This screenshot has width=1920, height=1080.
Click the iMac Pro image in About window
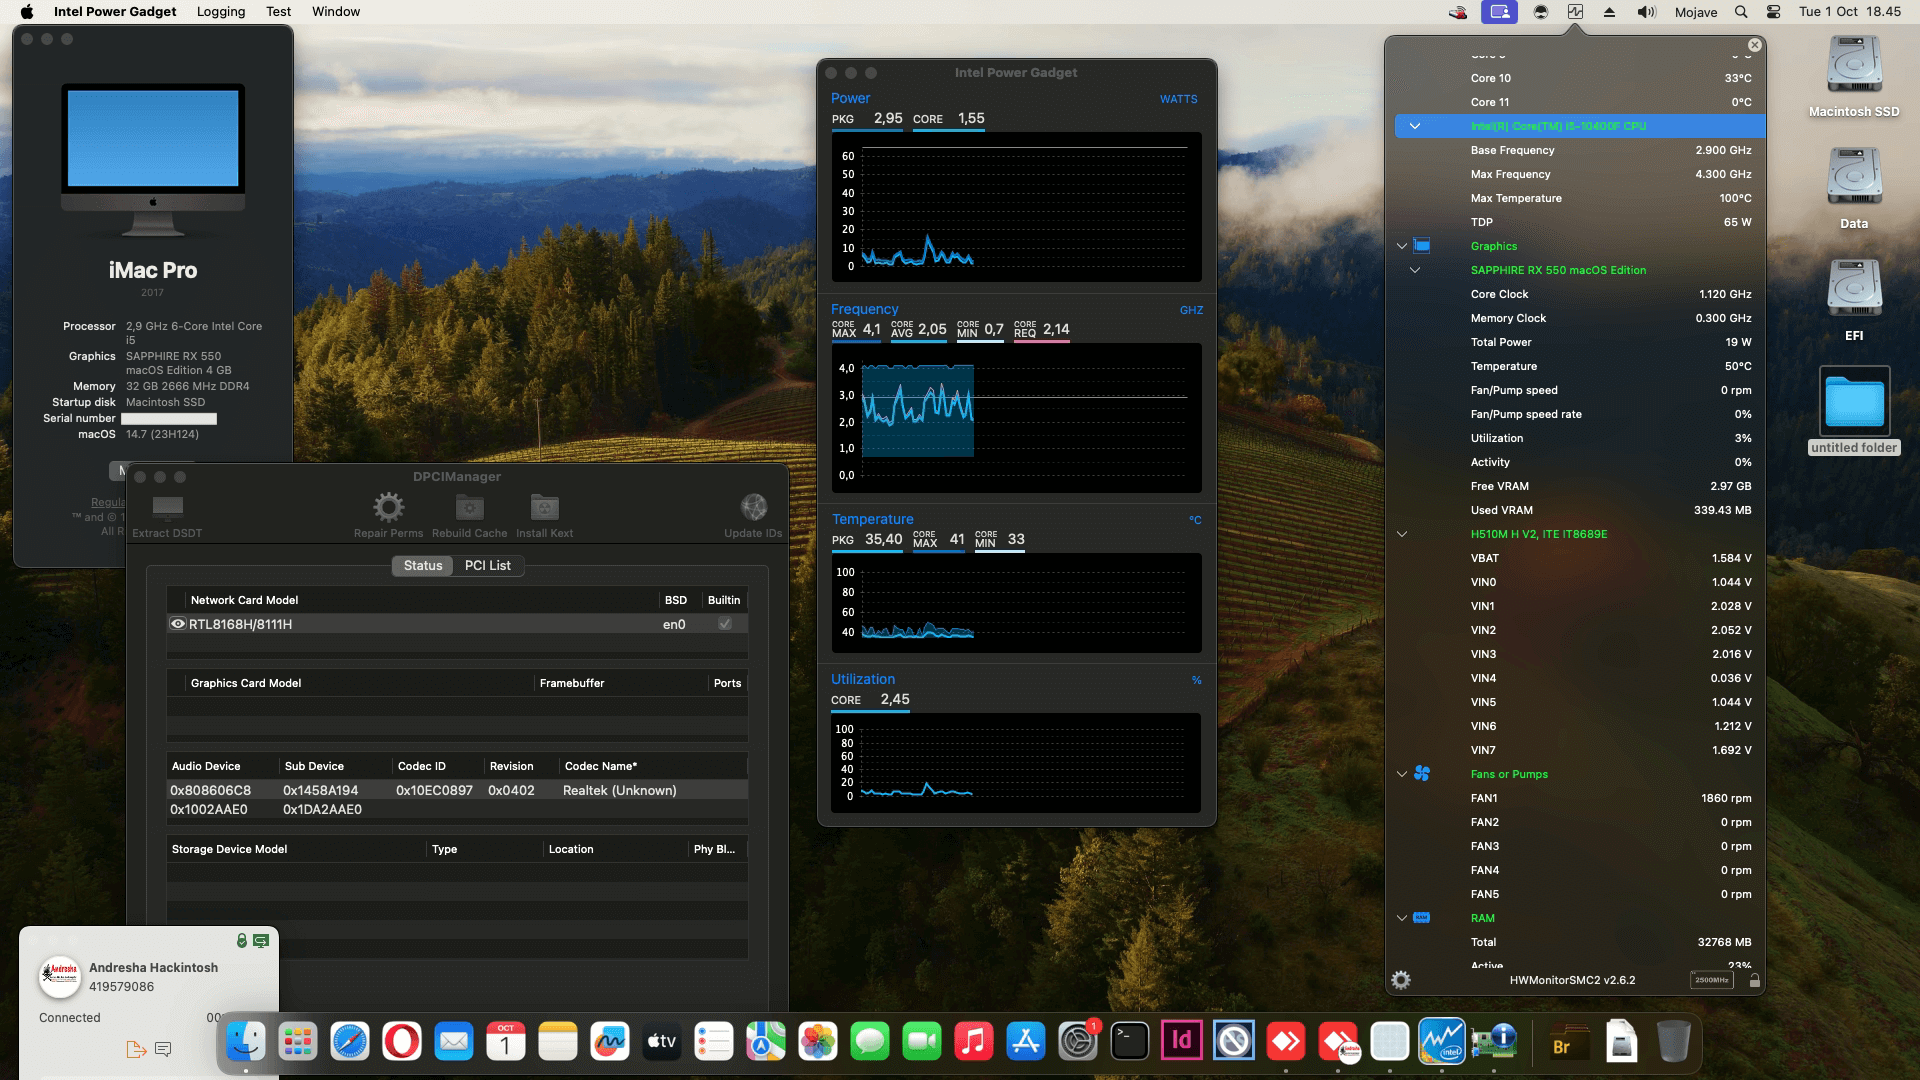[153, 160]
